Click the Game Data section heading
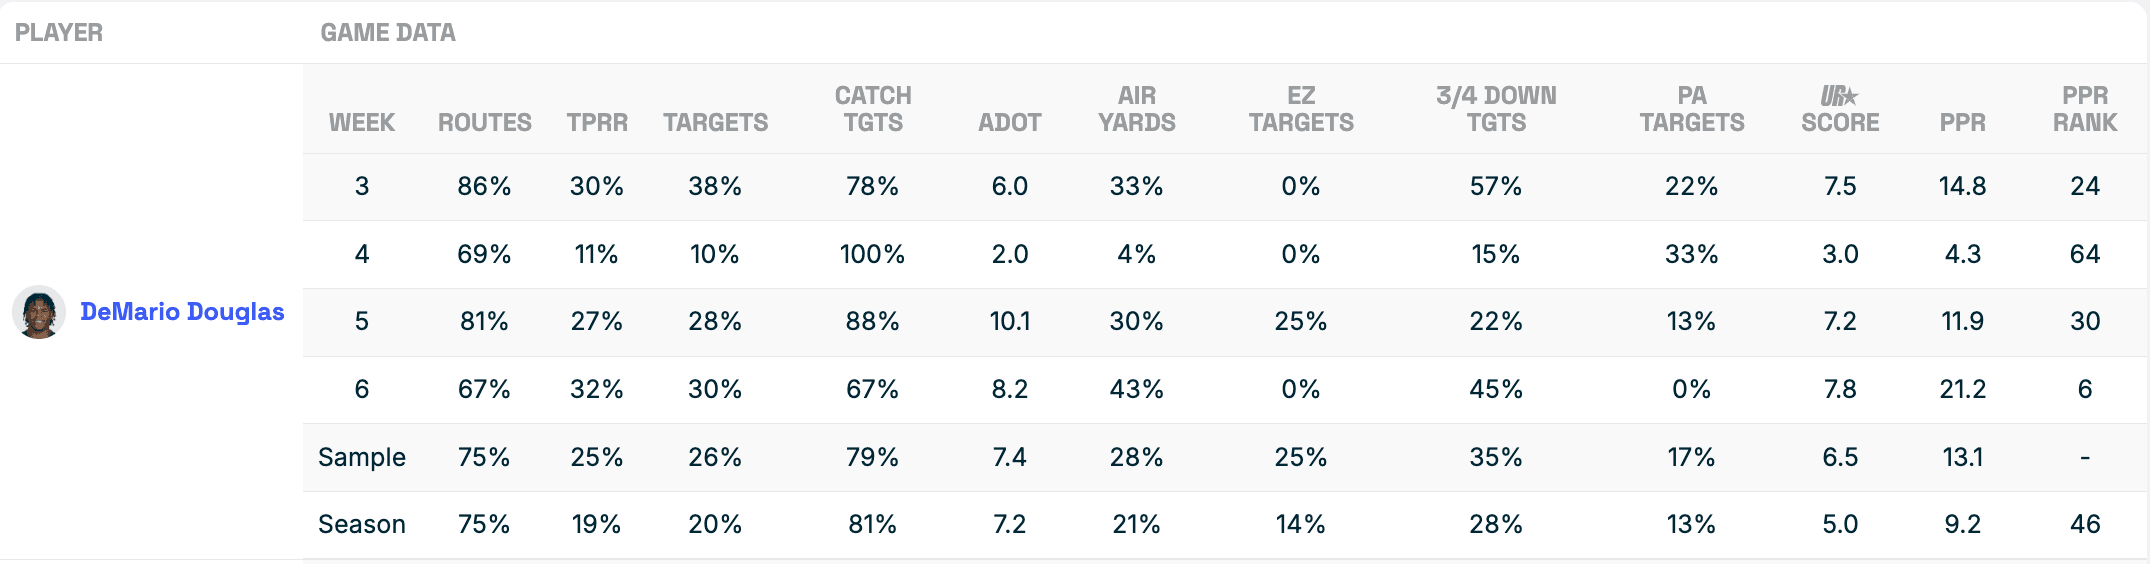This screenshot has height=564, width=2150. click(388, 33)
